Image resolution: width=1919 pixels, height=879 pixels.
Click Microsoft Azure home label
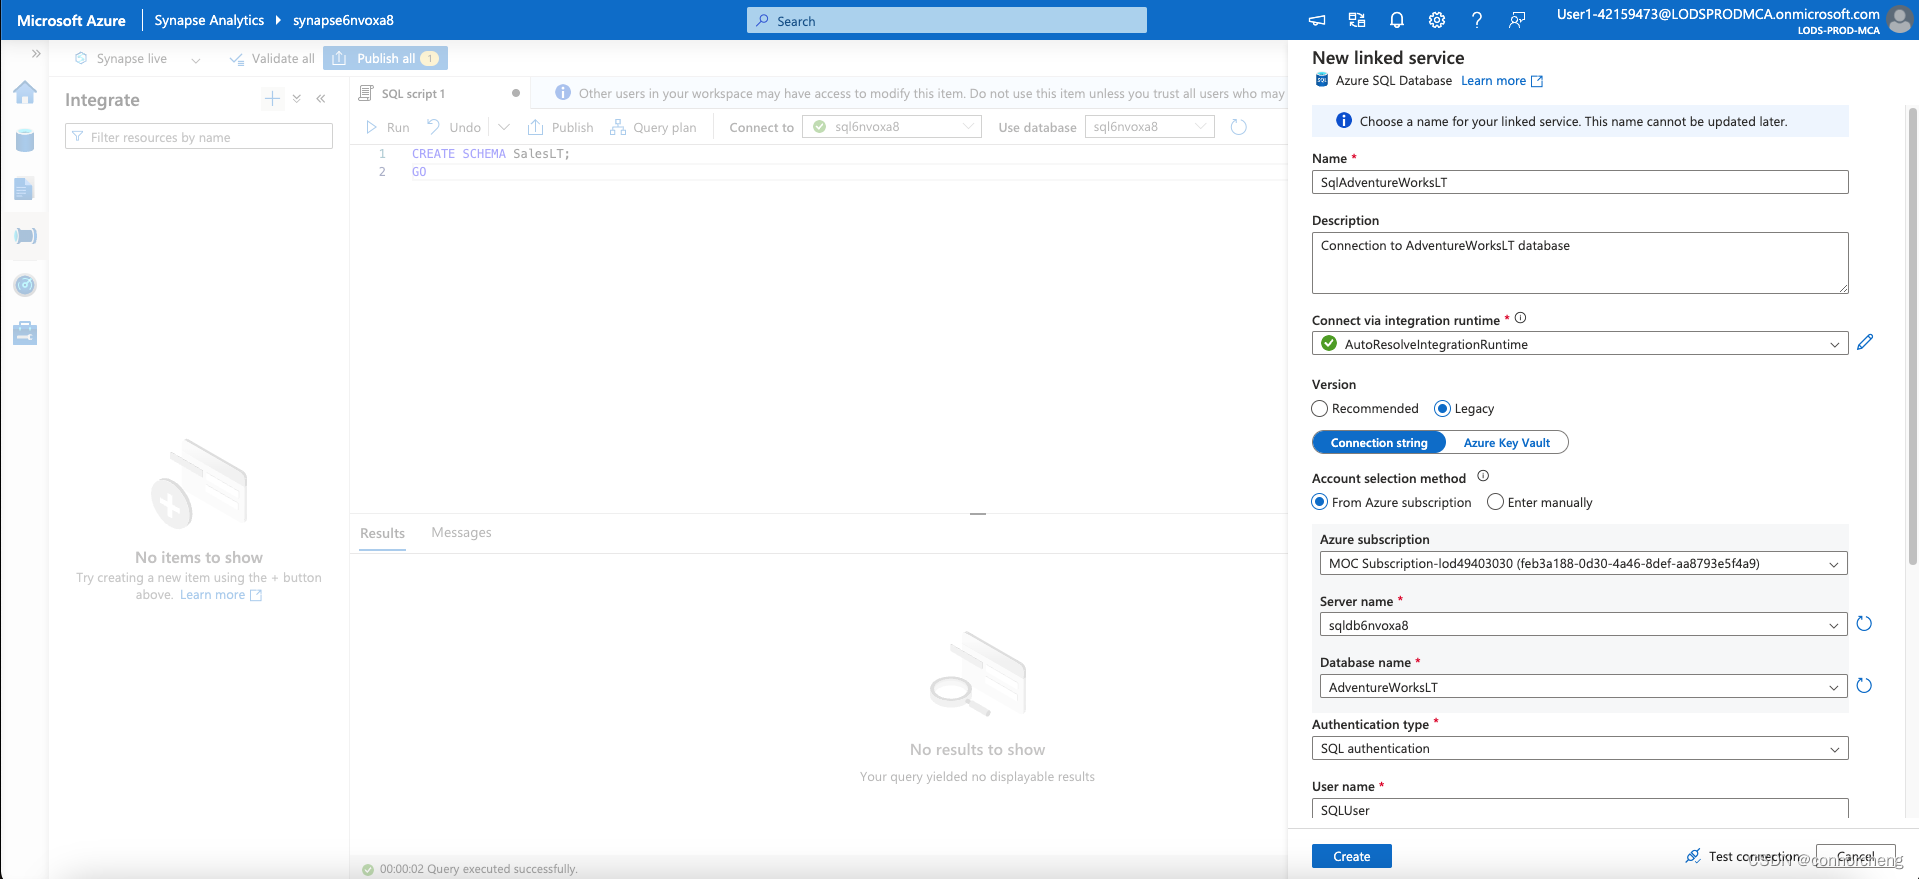71,20
